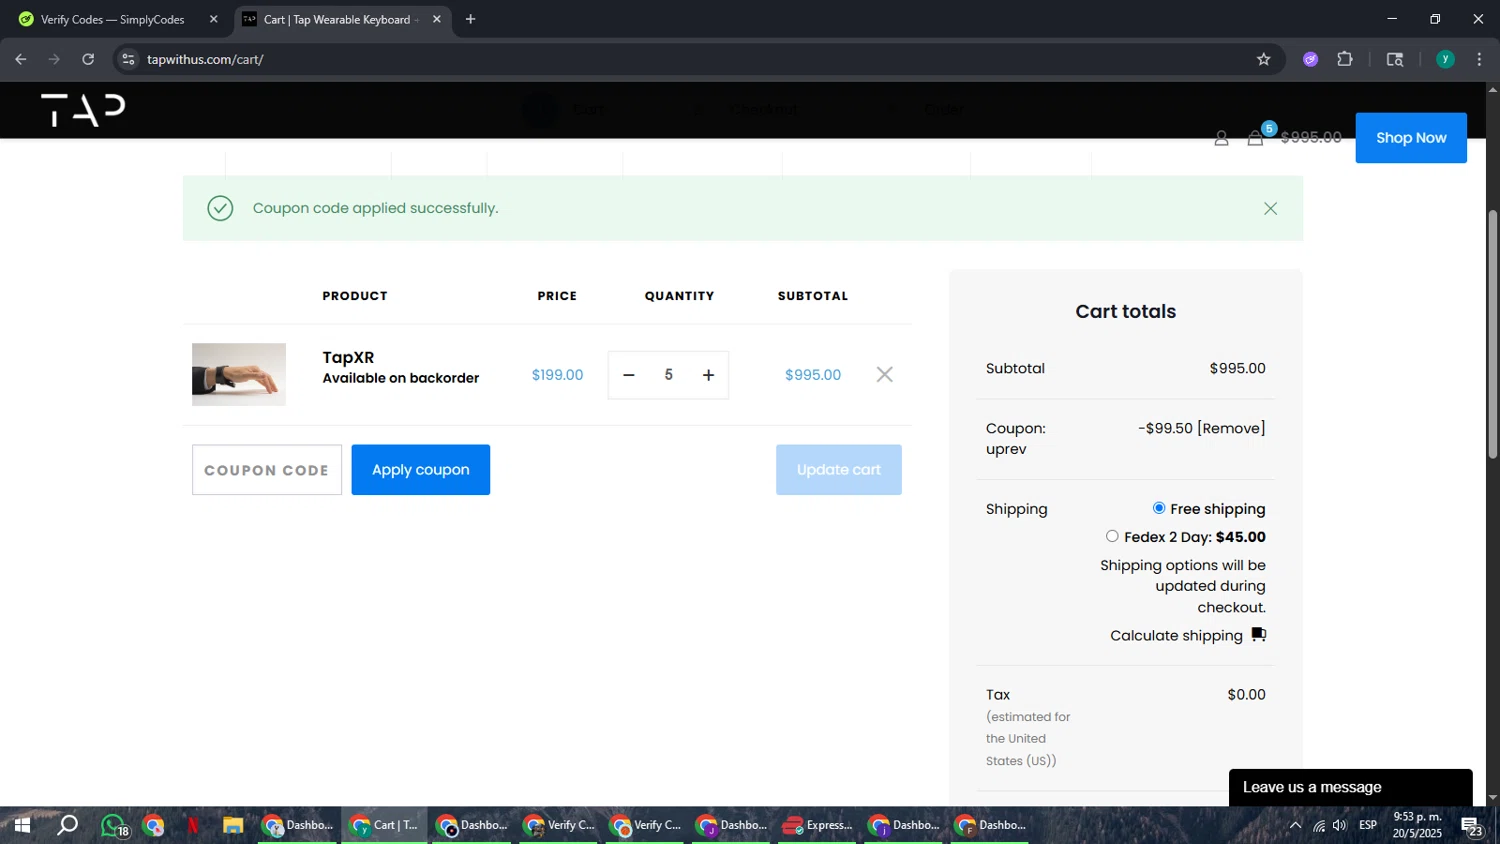Open the purple extension icon

point(1311,59)
